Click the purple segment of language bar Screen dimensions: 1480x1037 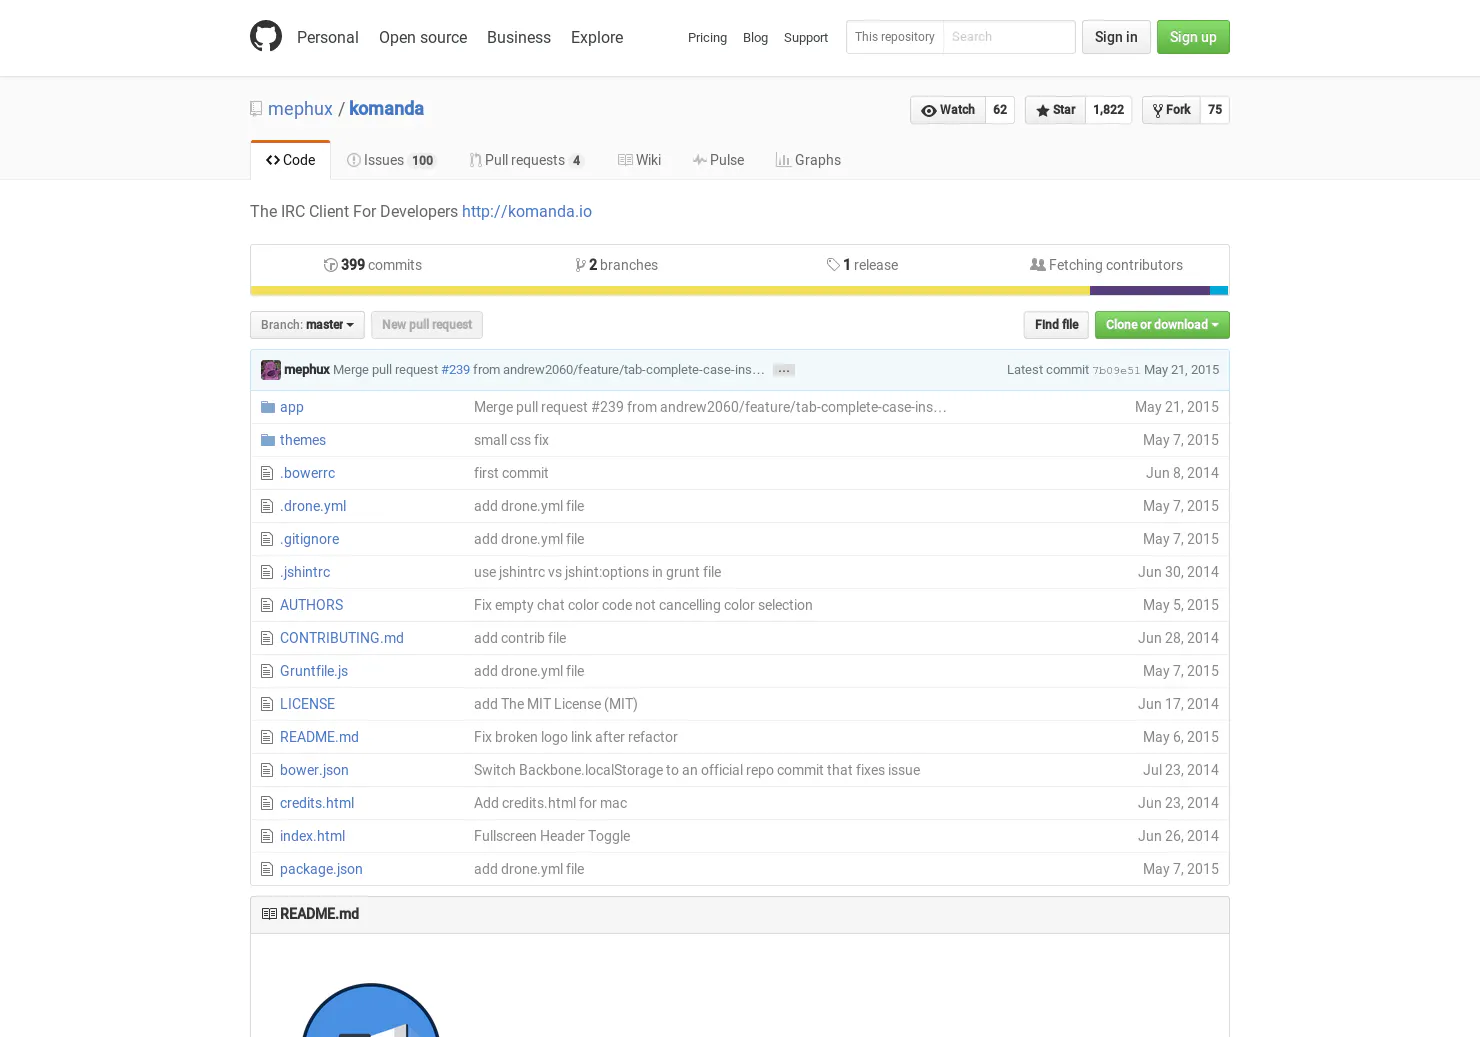tap(1150, 291)
